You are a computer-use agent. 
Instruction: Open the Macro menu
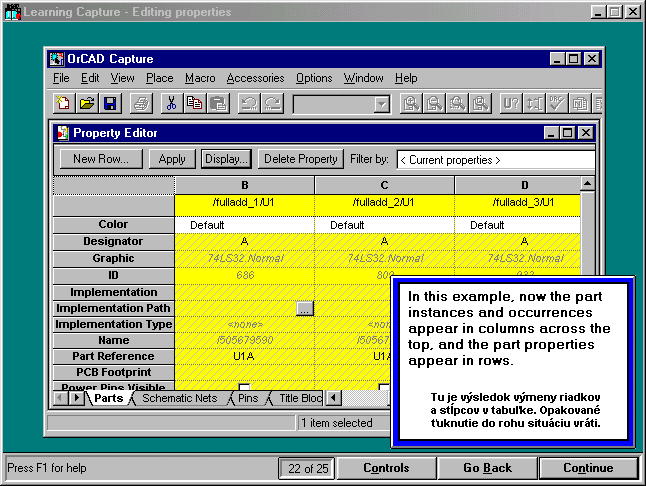(x=200, y=78)
